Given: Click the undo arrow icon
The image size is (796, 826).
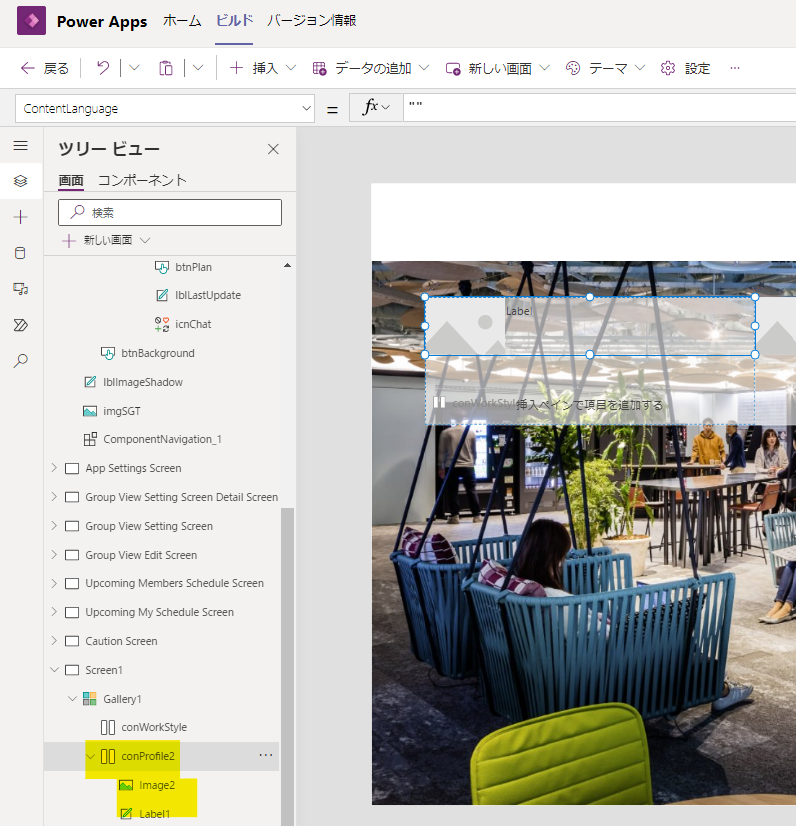Looking at the screenshot, I should (103, 68).
